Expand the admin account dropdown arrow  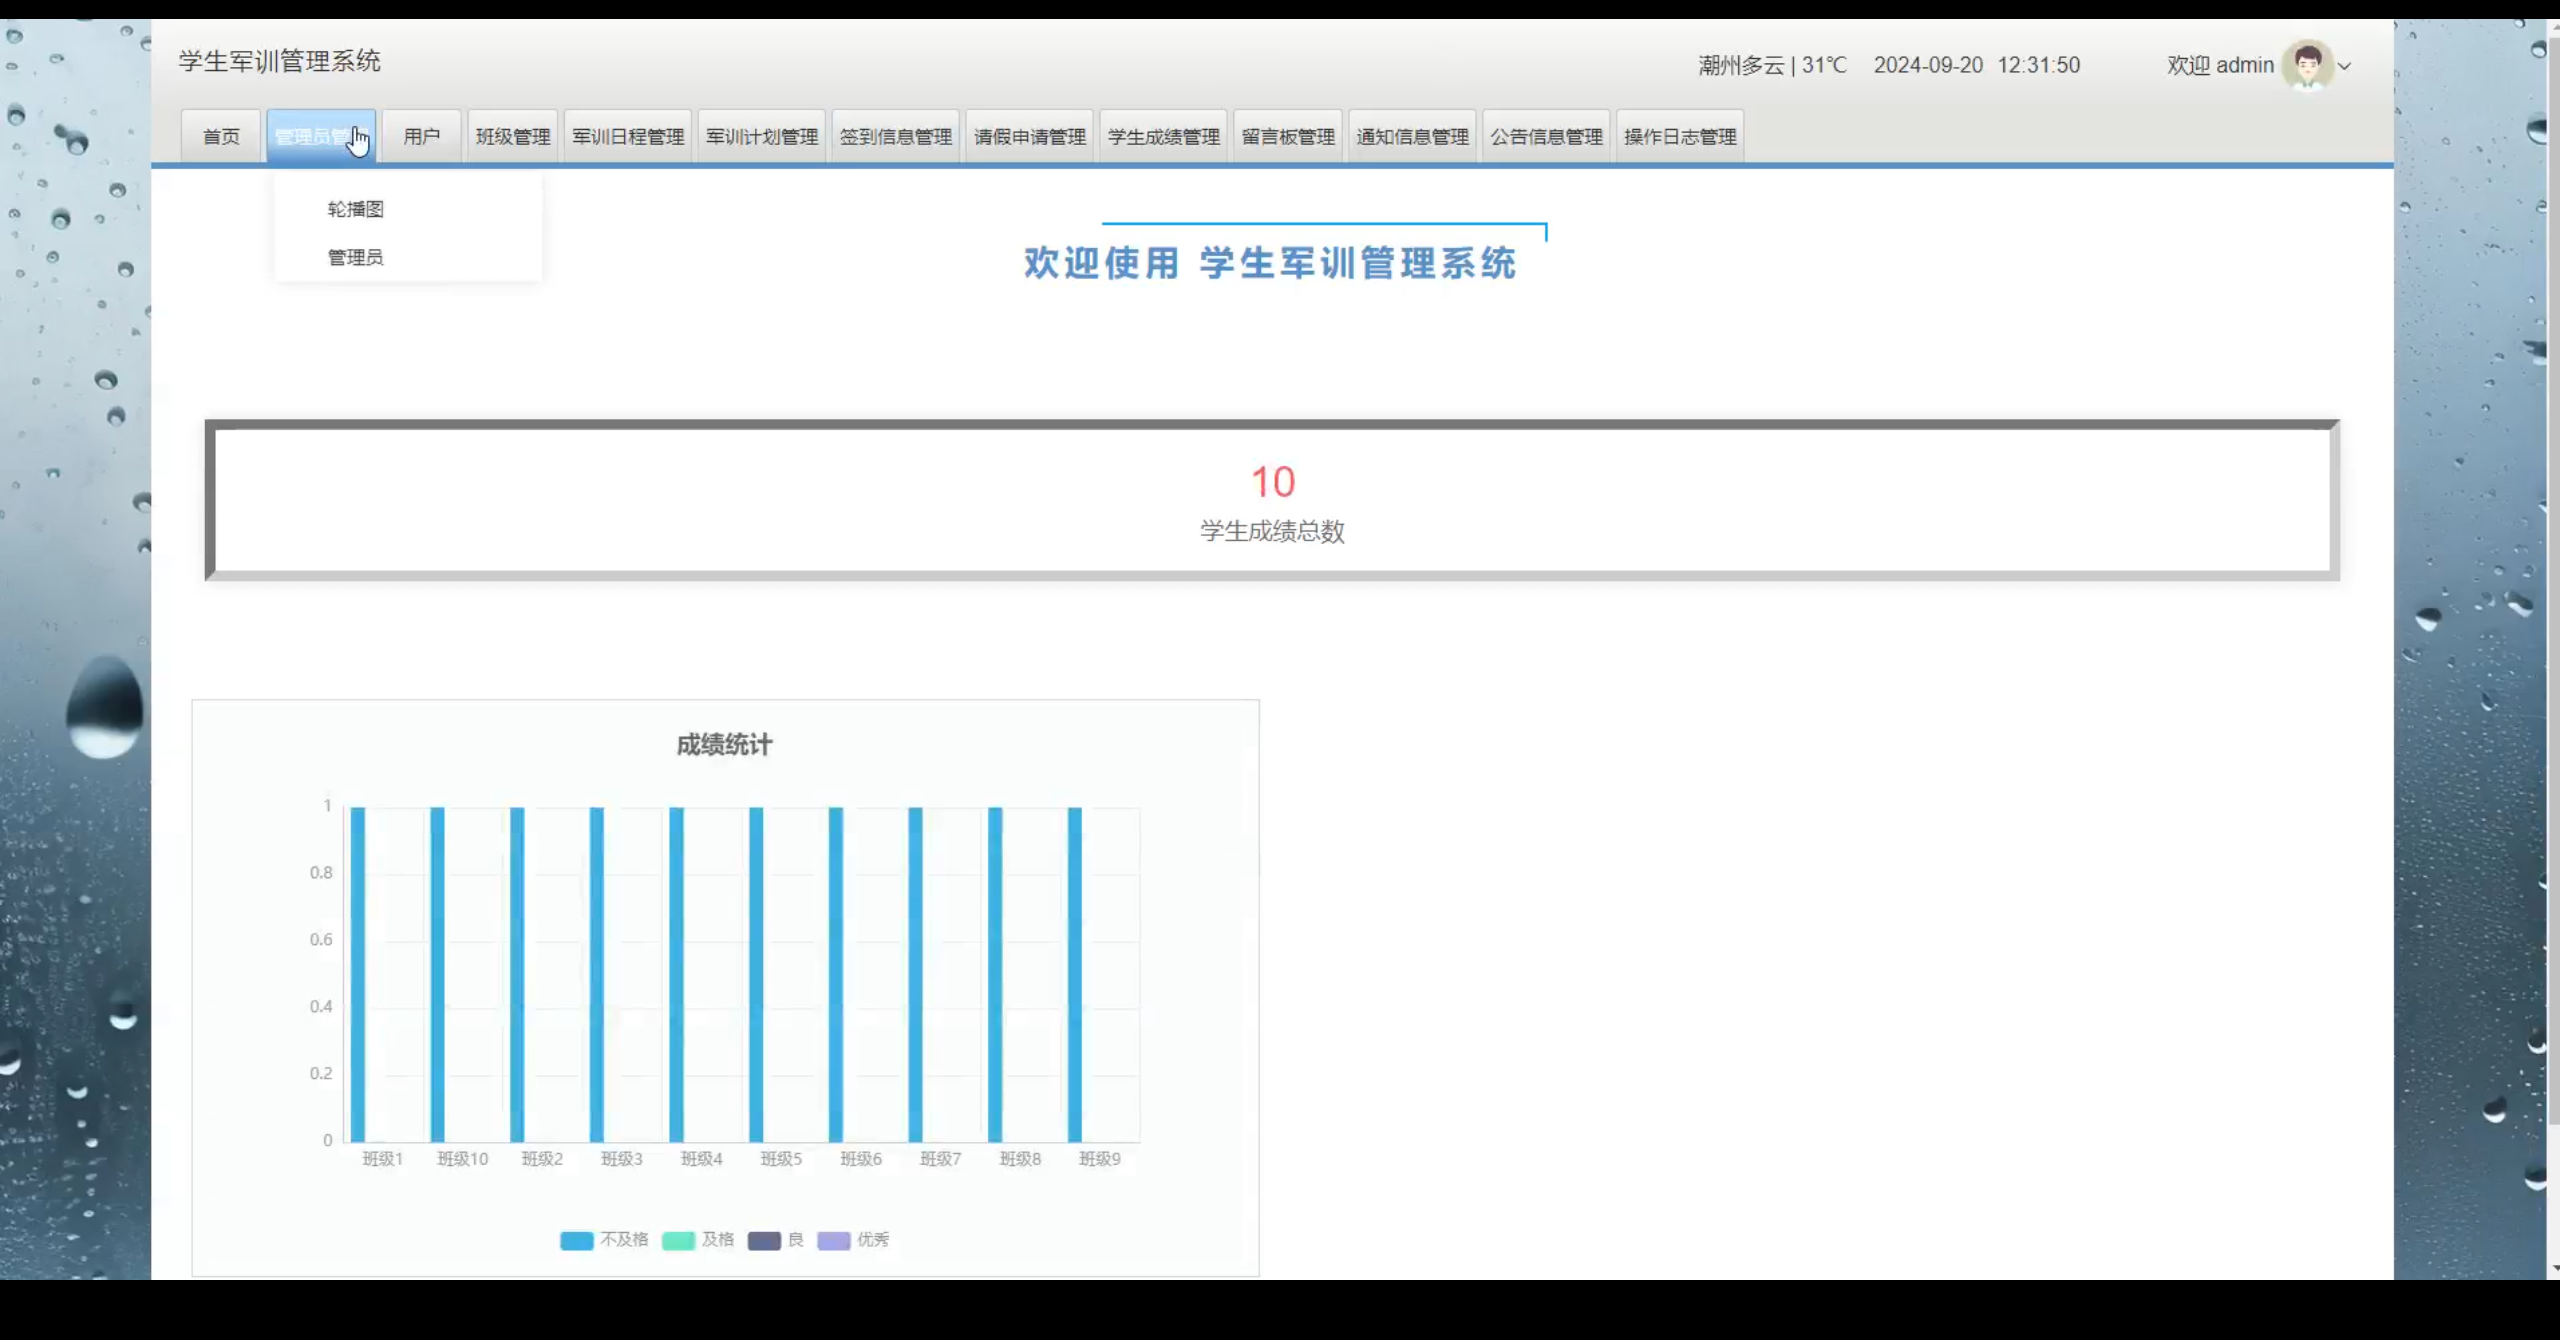[x=2344, y=67]
